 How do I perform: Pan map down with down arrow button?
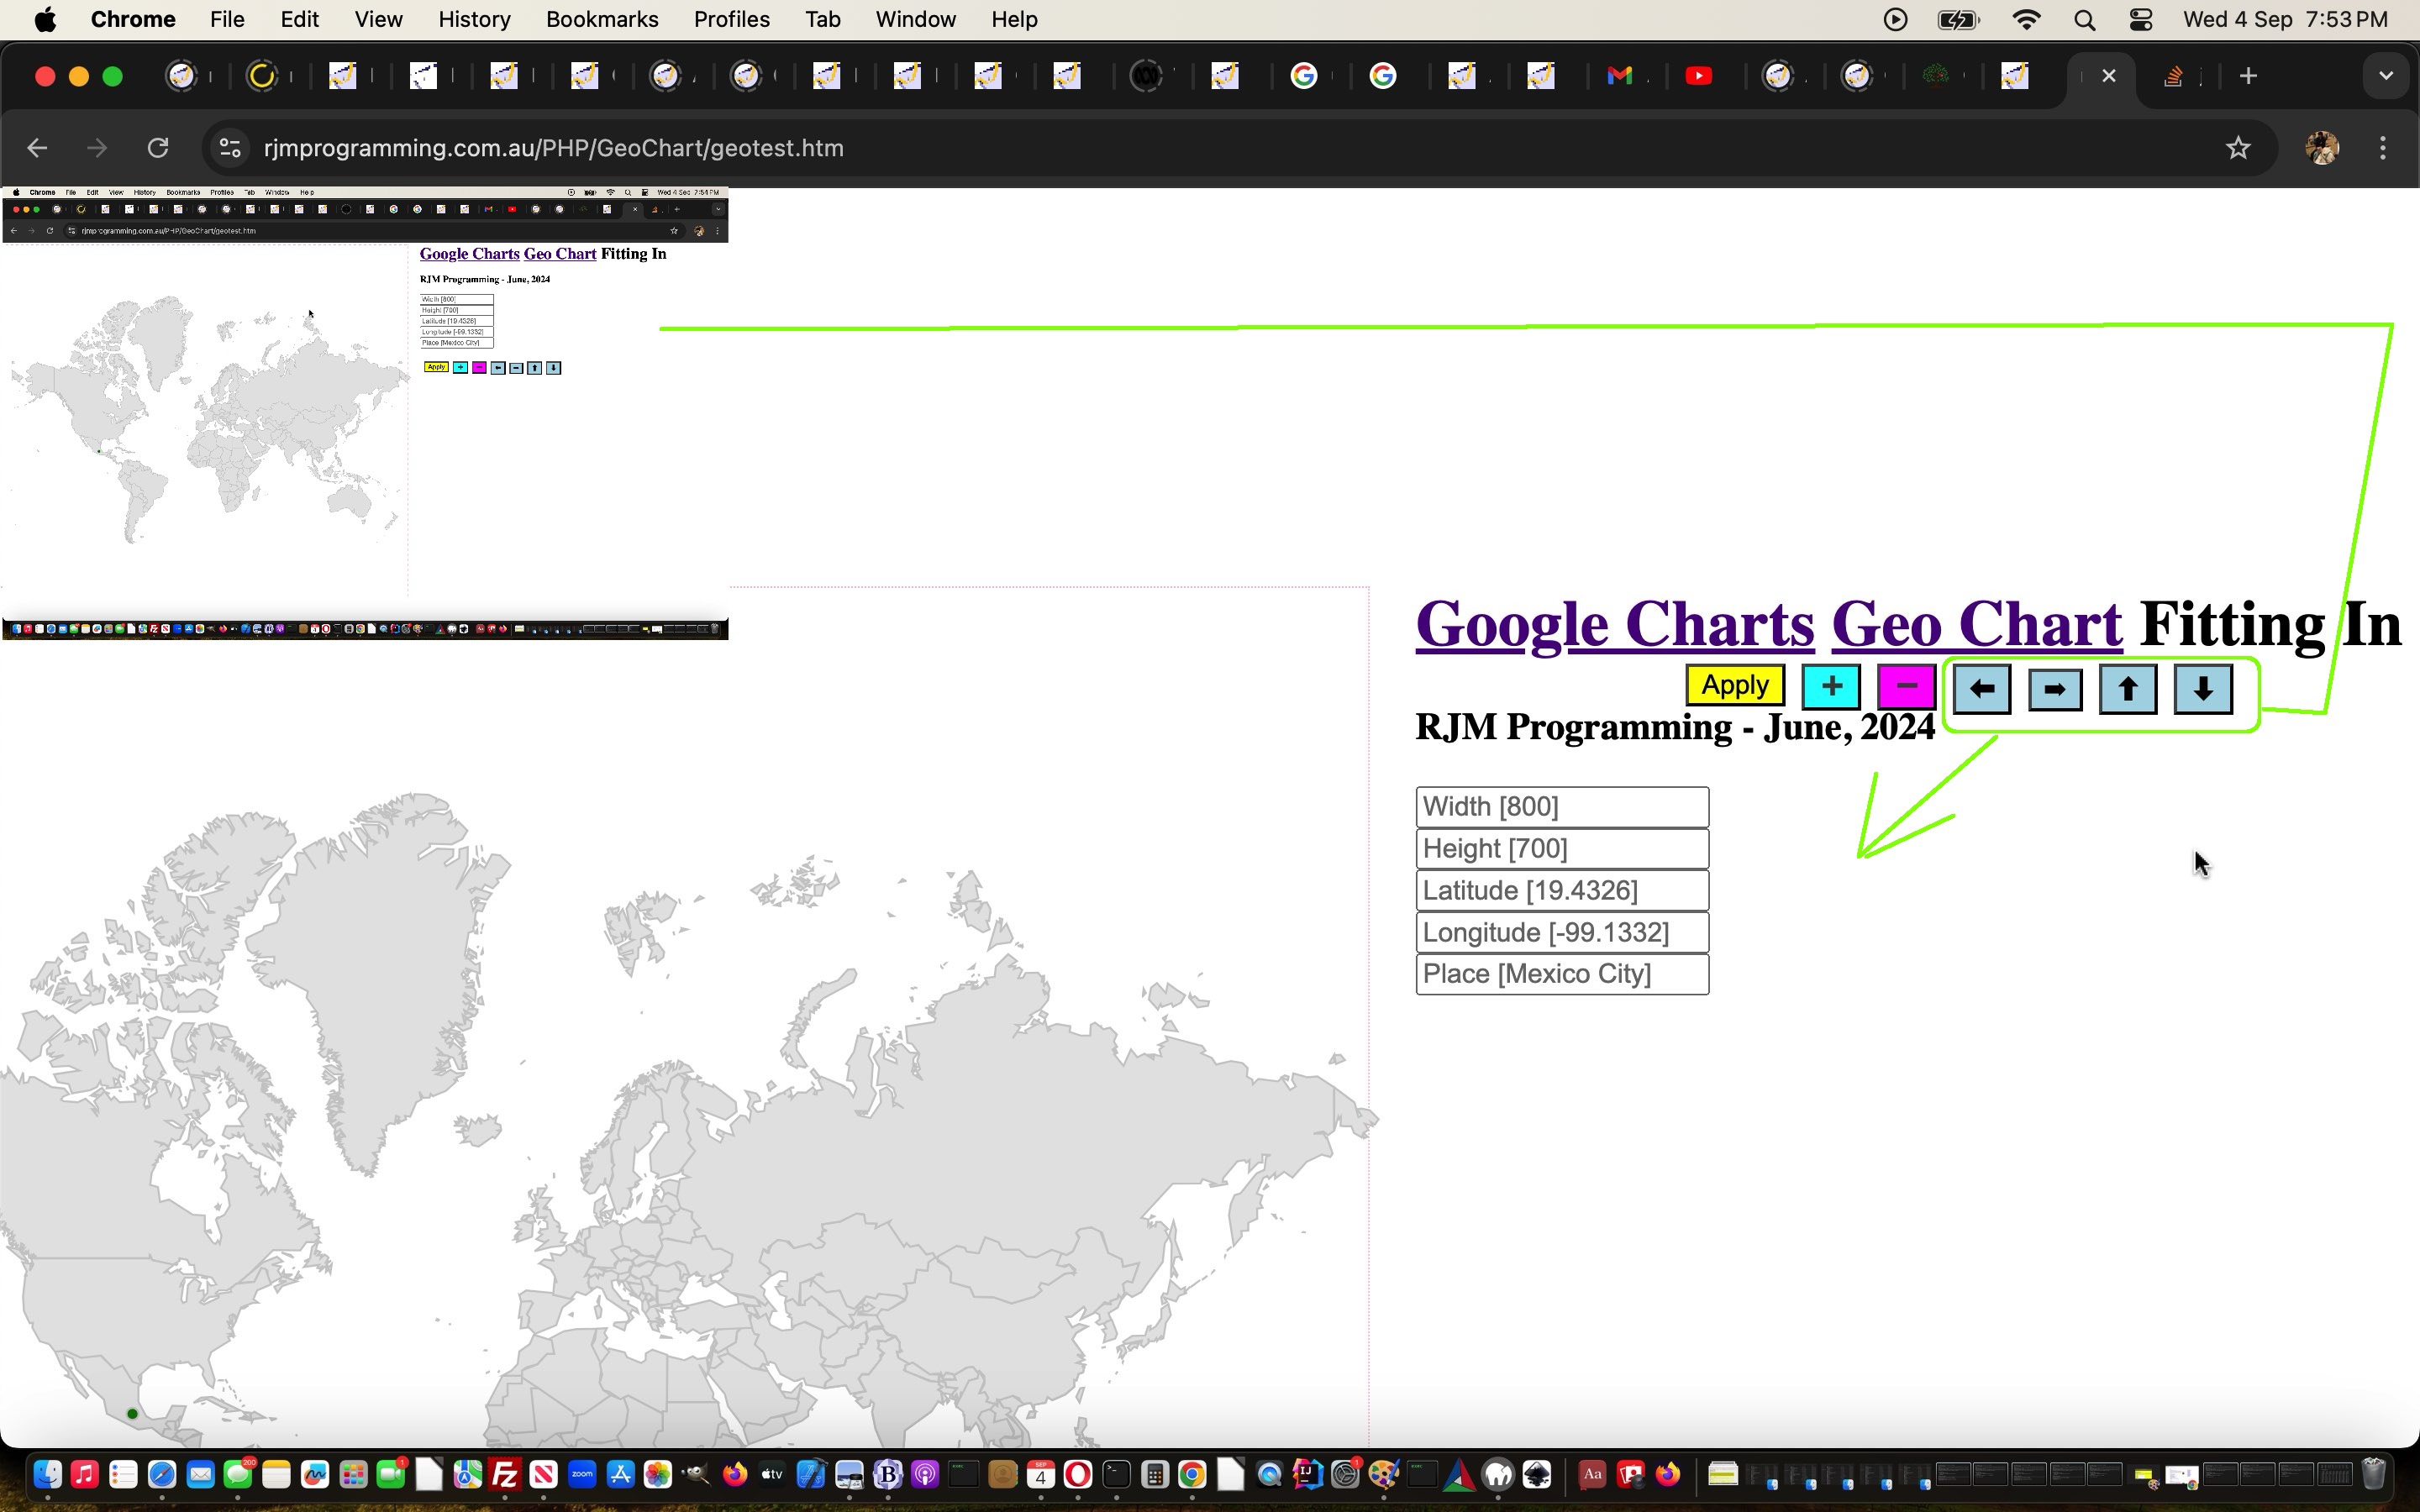click(2203, 689)
